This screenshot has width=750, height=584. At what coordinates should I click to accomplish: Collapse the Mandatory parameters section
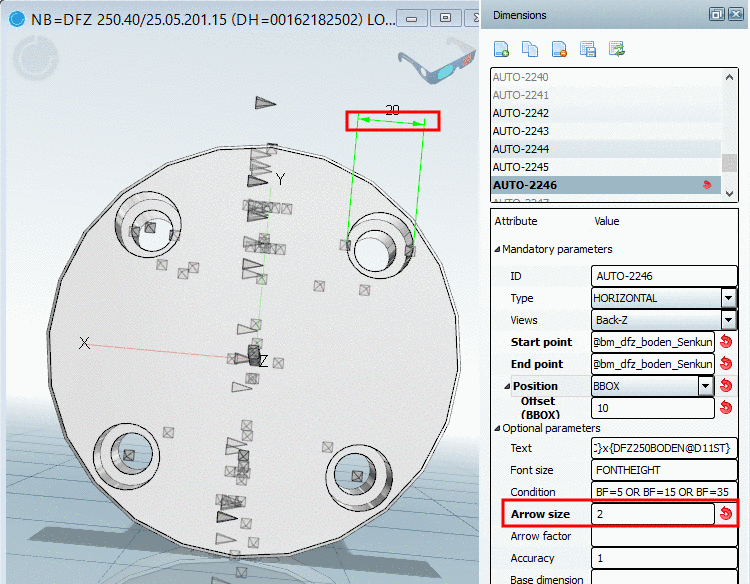tap(497, 249)
